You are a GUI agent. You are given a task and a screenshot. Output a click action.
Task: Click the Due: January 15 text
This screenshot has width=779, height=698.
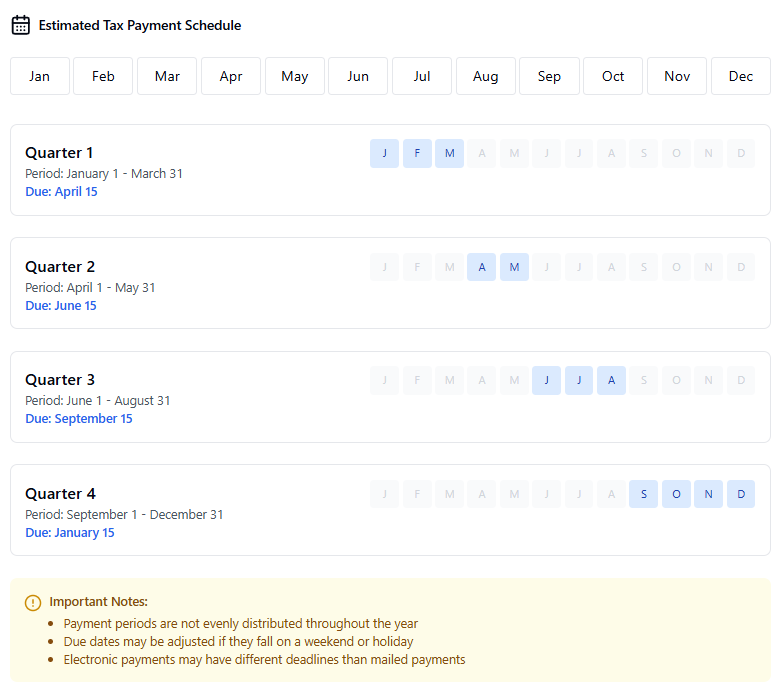click(70, 533)
